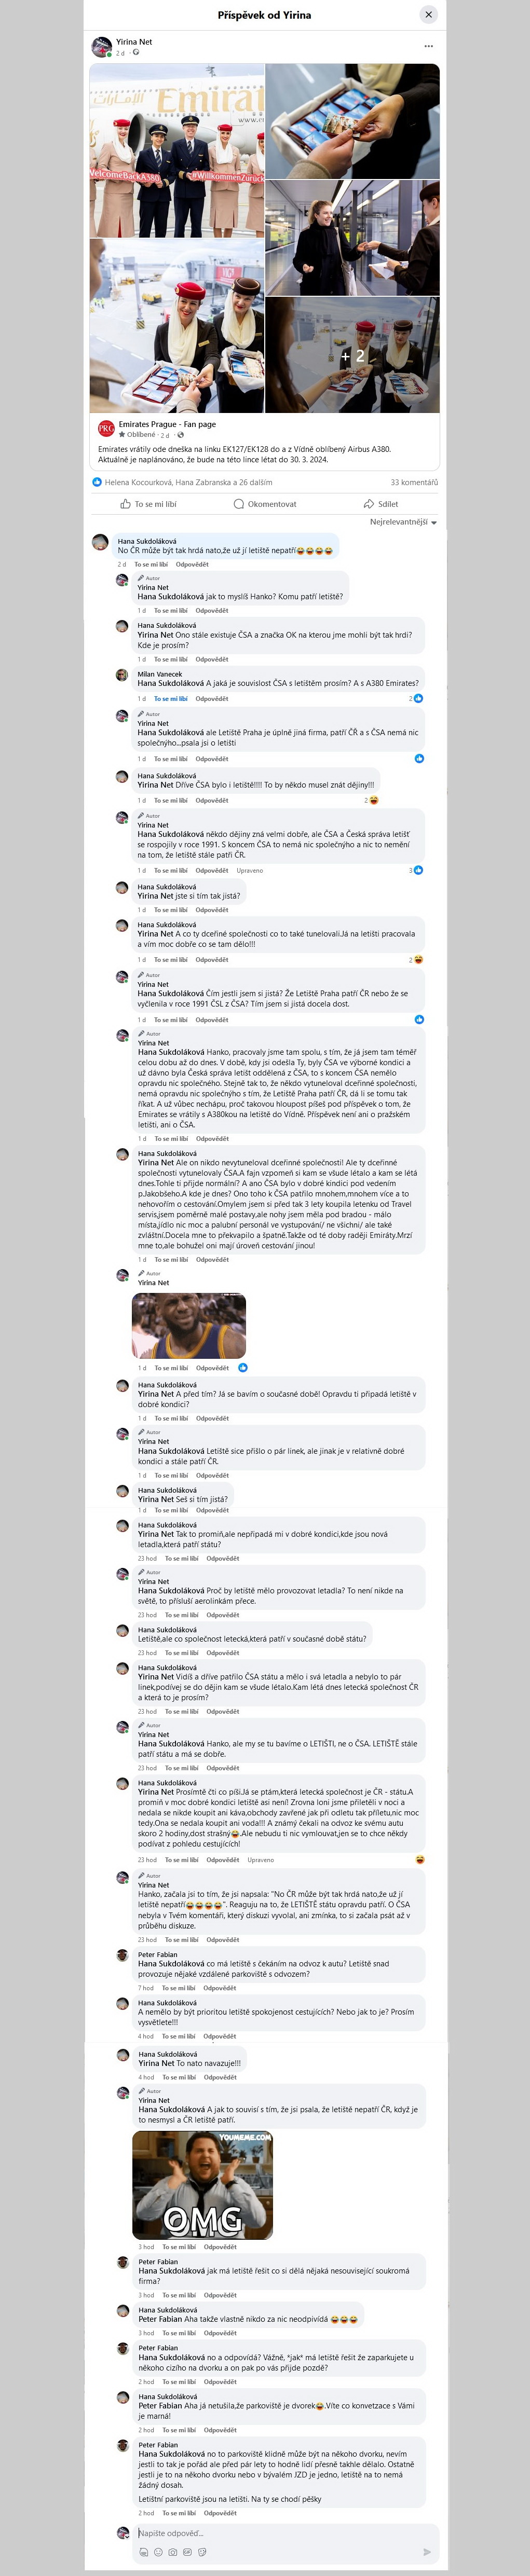Image resolution: width=530 pixels, height=2576 pixels.
Task: Send the reply with the arrow icon
Action: click(427, 2552)
